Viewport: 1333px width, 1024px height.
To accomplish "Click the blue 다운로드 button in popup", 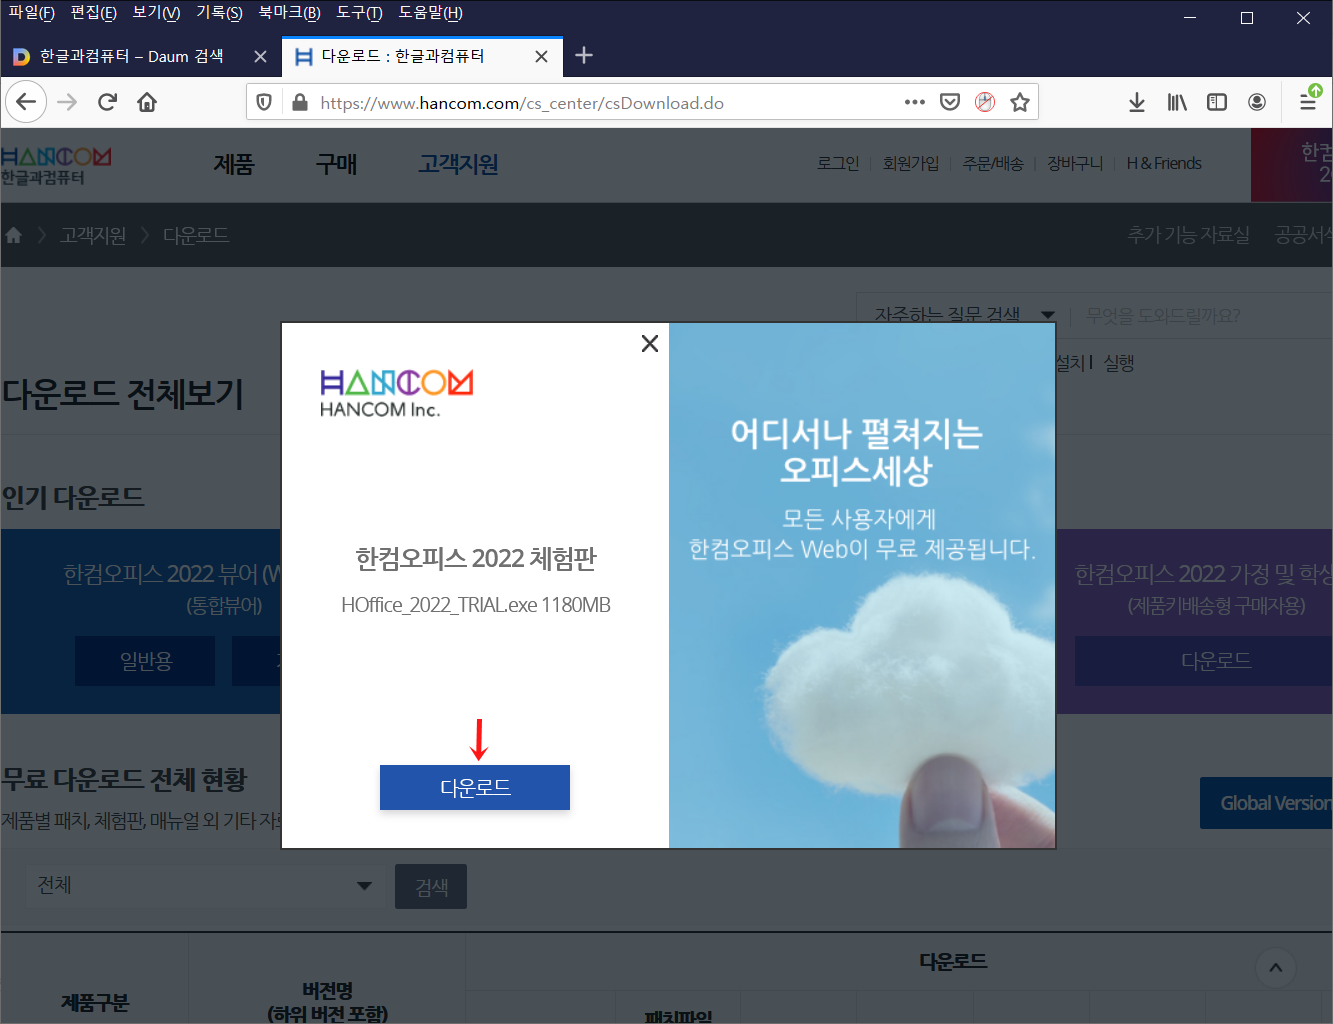I will (x=475, y=787).
